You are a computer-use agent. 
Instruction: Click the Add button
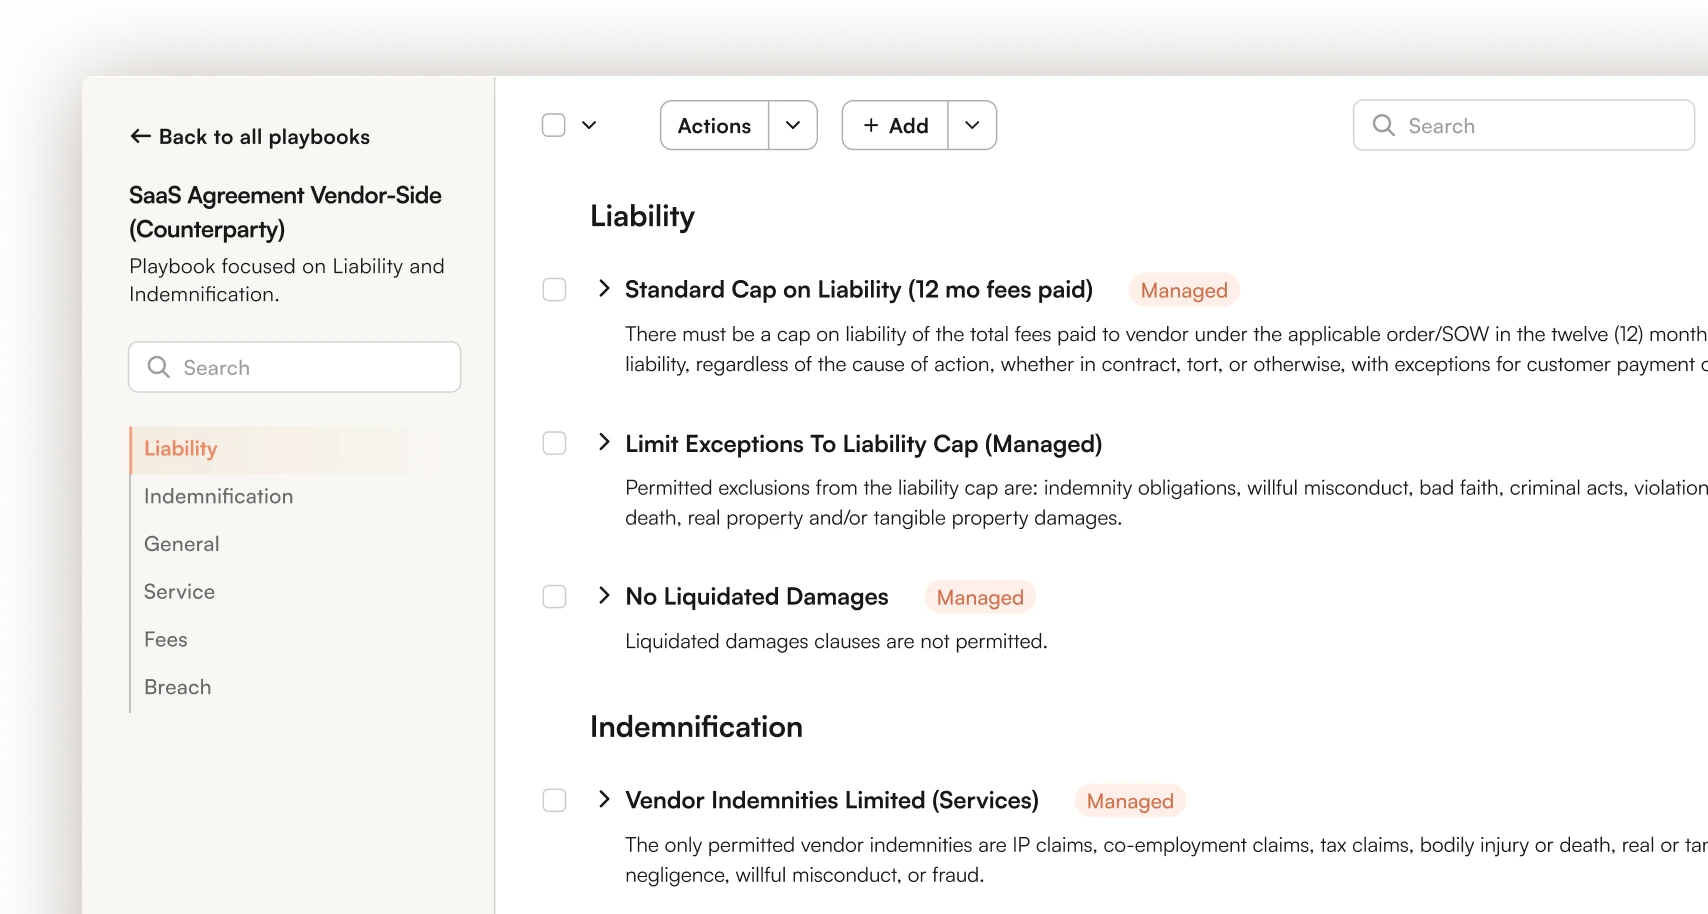[x=895, y=125]
